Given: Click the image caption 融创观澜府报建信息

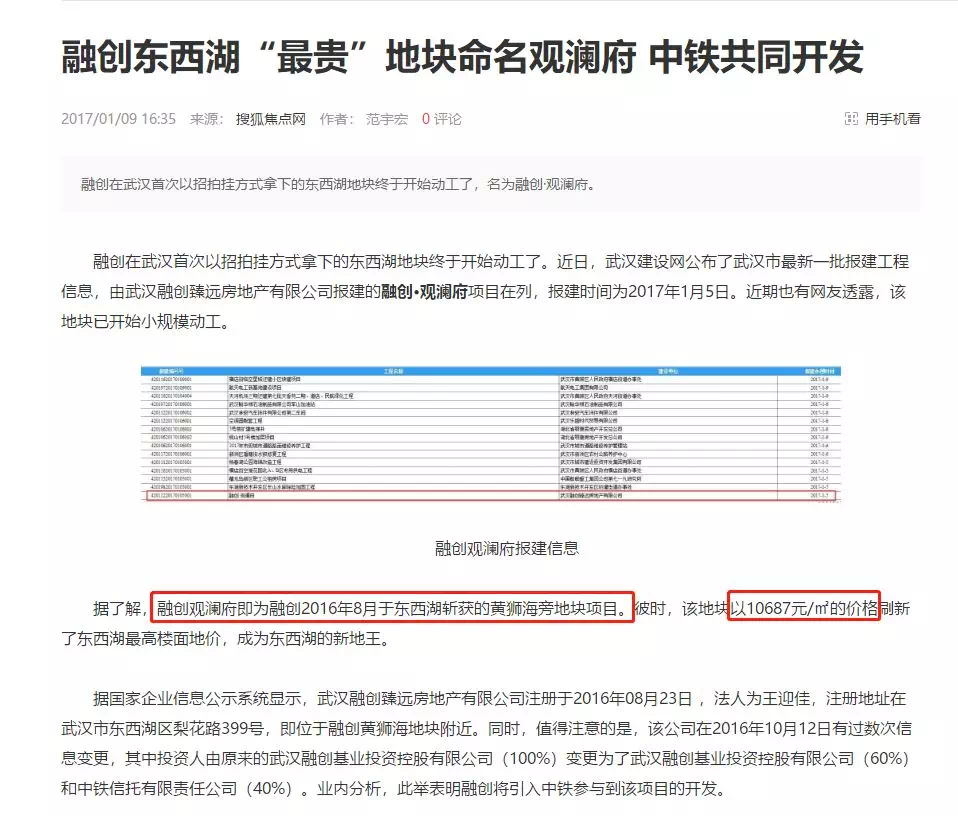Looking at the screenshot, I should point(506,548).
